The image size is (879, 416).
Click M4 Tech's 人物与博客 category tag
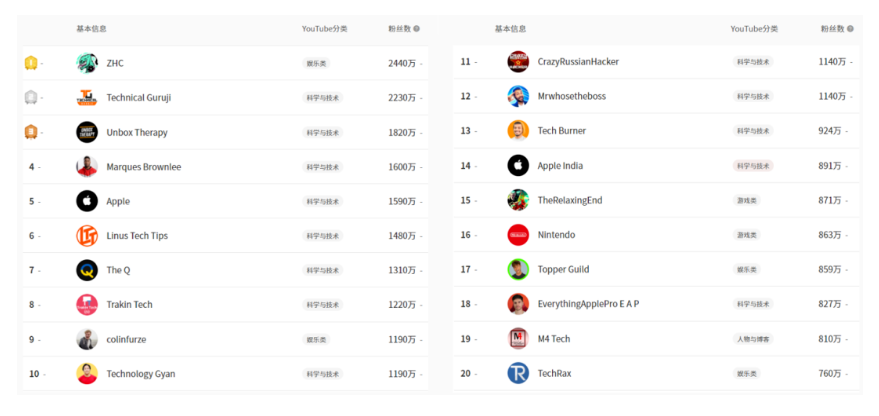(753, 339)
